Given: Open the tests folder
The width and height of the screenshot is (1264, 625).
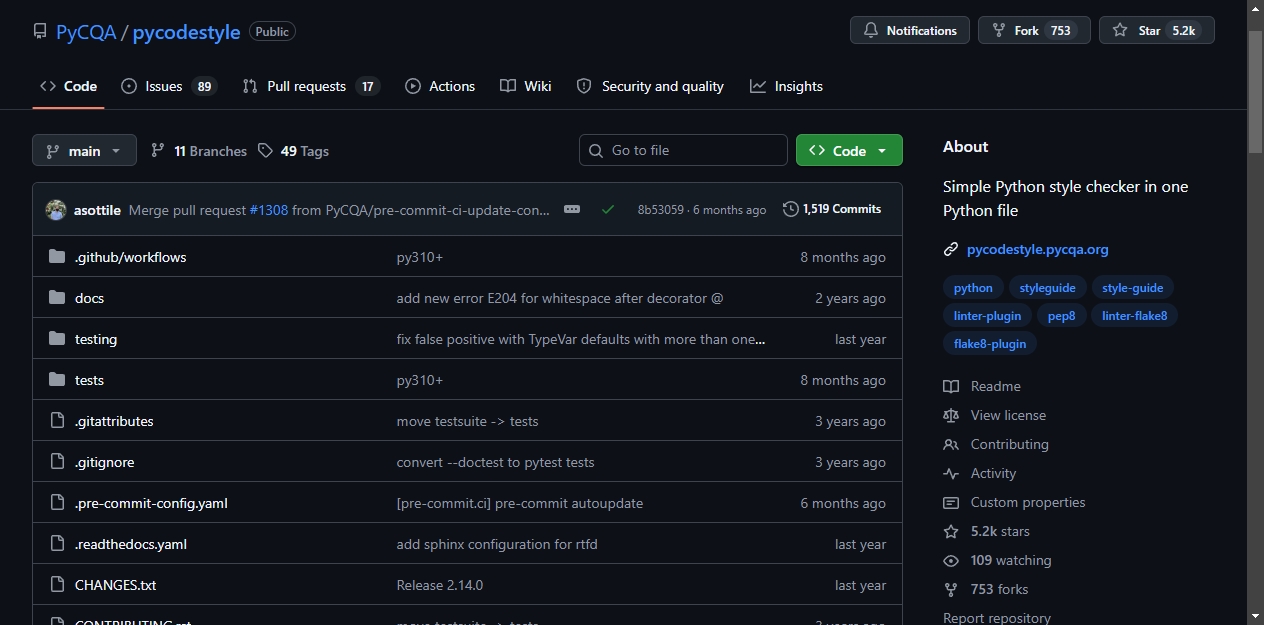Looking at the screenshot, I should 89,380.
